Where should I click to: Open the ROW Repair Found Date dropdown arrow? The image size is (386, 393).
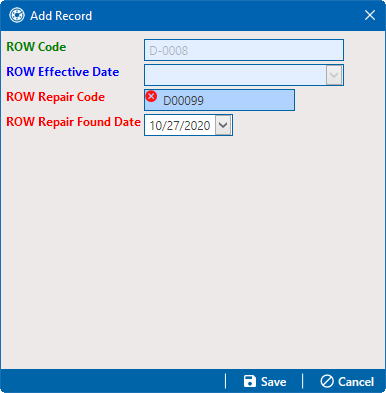pos(223,125)
